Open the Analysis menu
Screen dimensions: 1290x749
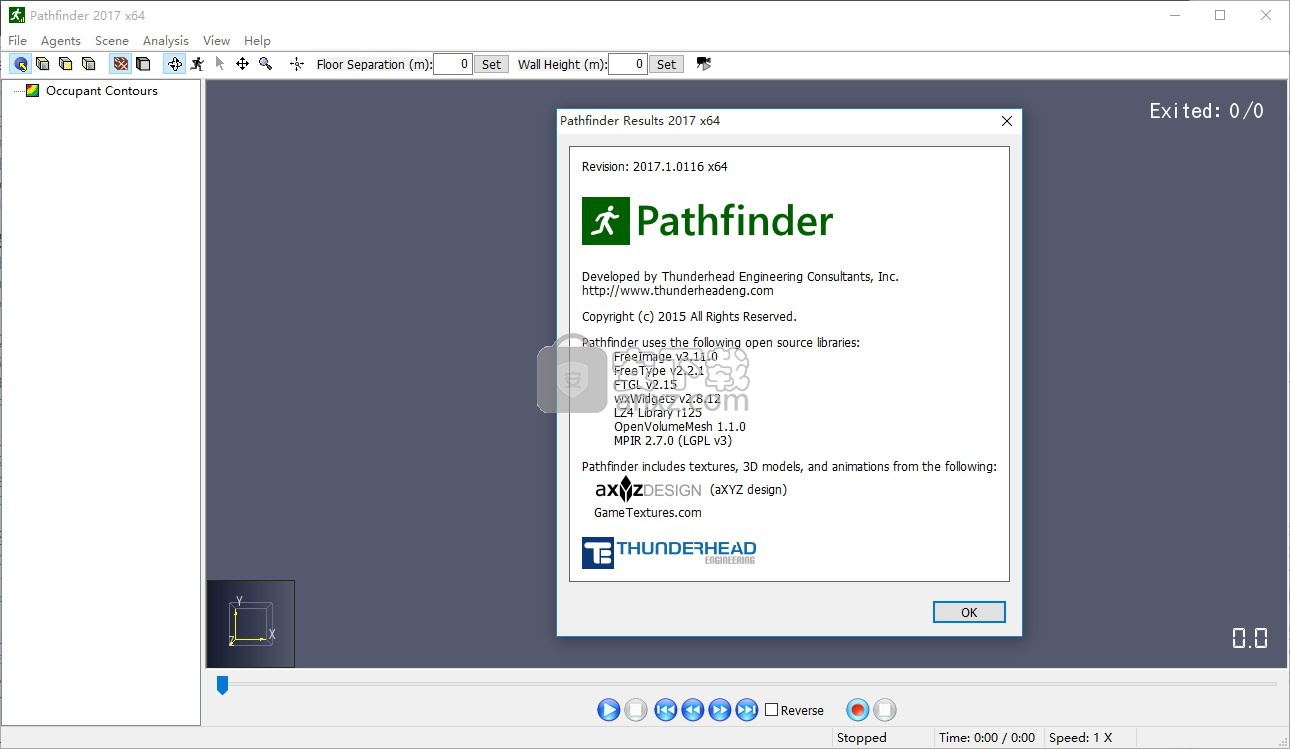coord(166,40)
